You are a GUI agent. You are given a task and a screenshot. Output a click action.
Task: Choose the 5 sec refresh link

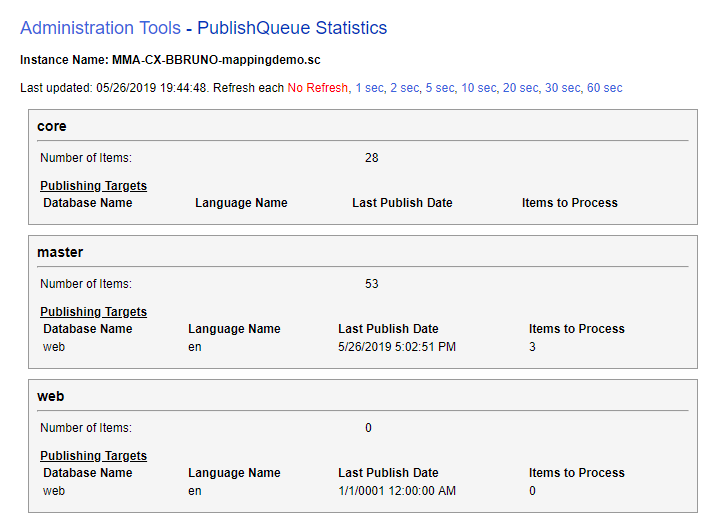[440, 88]
